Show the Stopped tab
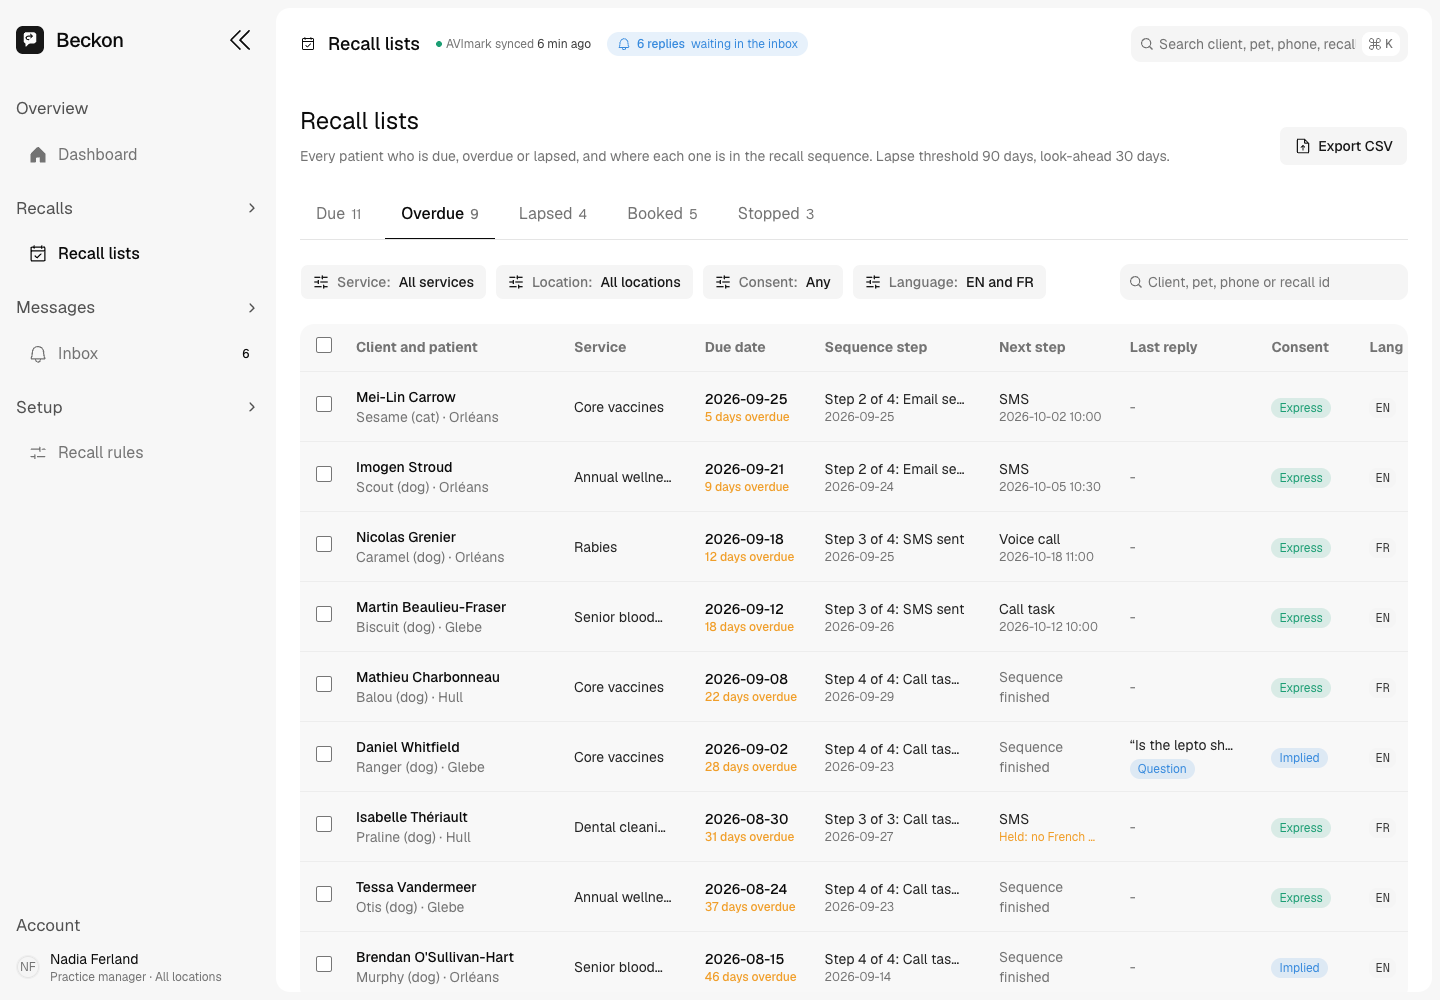This screenshot has width=1440, height=1000. (776, 214)
